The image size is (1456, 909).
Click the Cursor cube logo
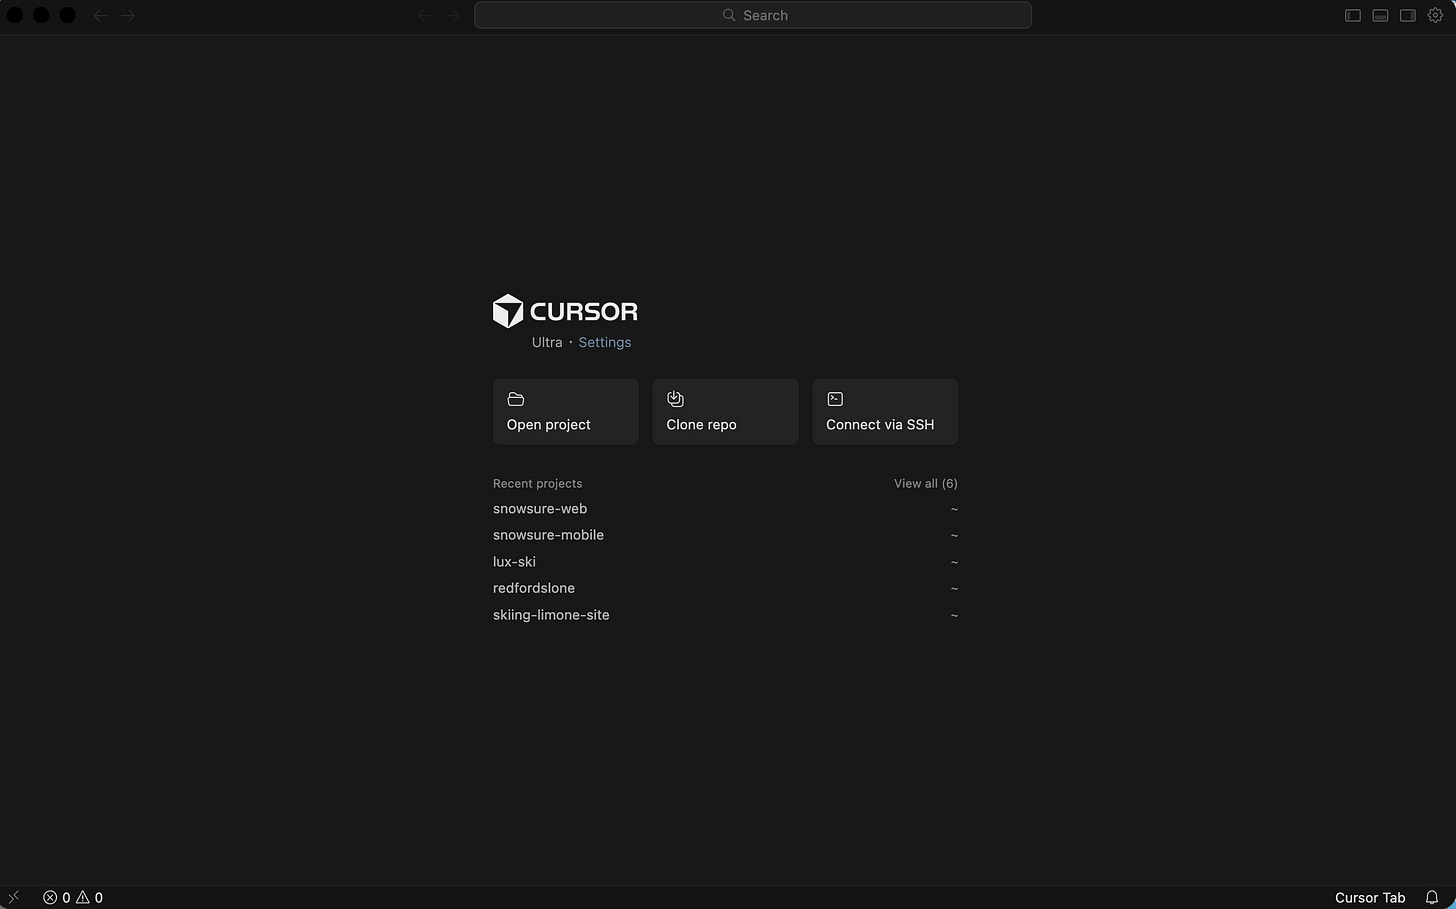coord(508,311)
